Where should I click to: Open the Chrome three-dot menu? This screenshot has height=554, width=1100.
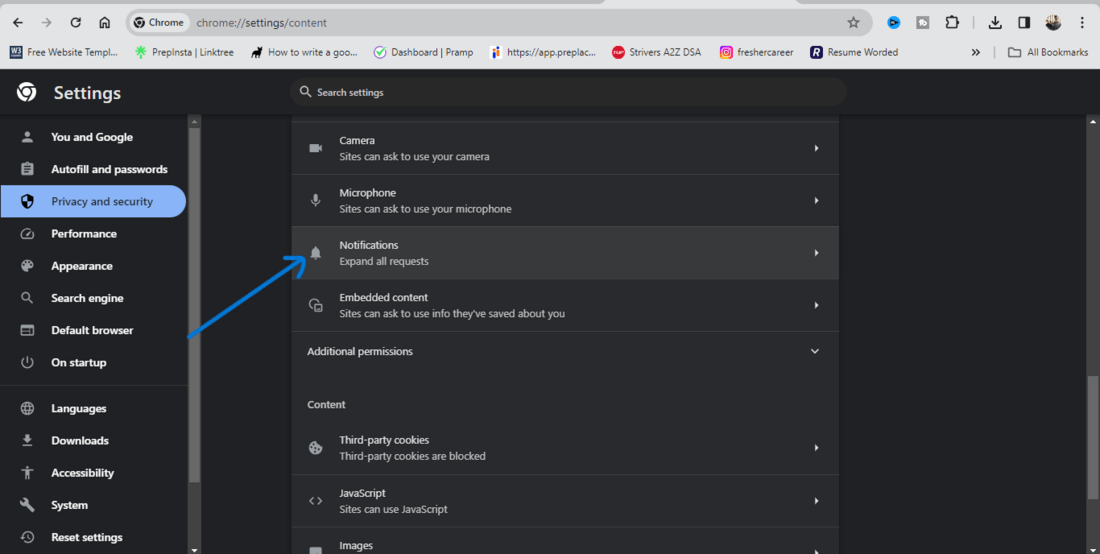[x=1082, y=22]
